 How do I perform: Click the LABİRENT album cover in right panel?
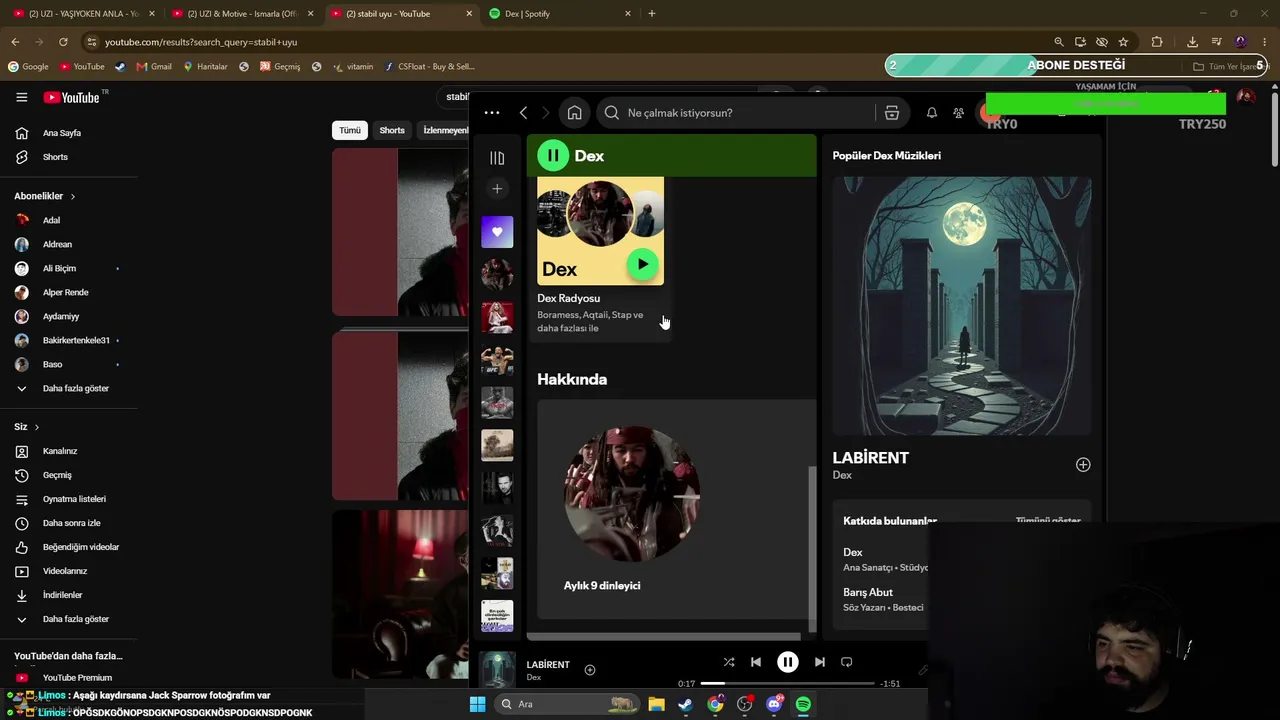(962, 306)
